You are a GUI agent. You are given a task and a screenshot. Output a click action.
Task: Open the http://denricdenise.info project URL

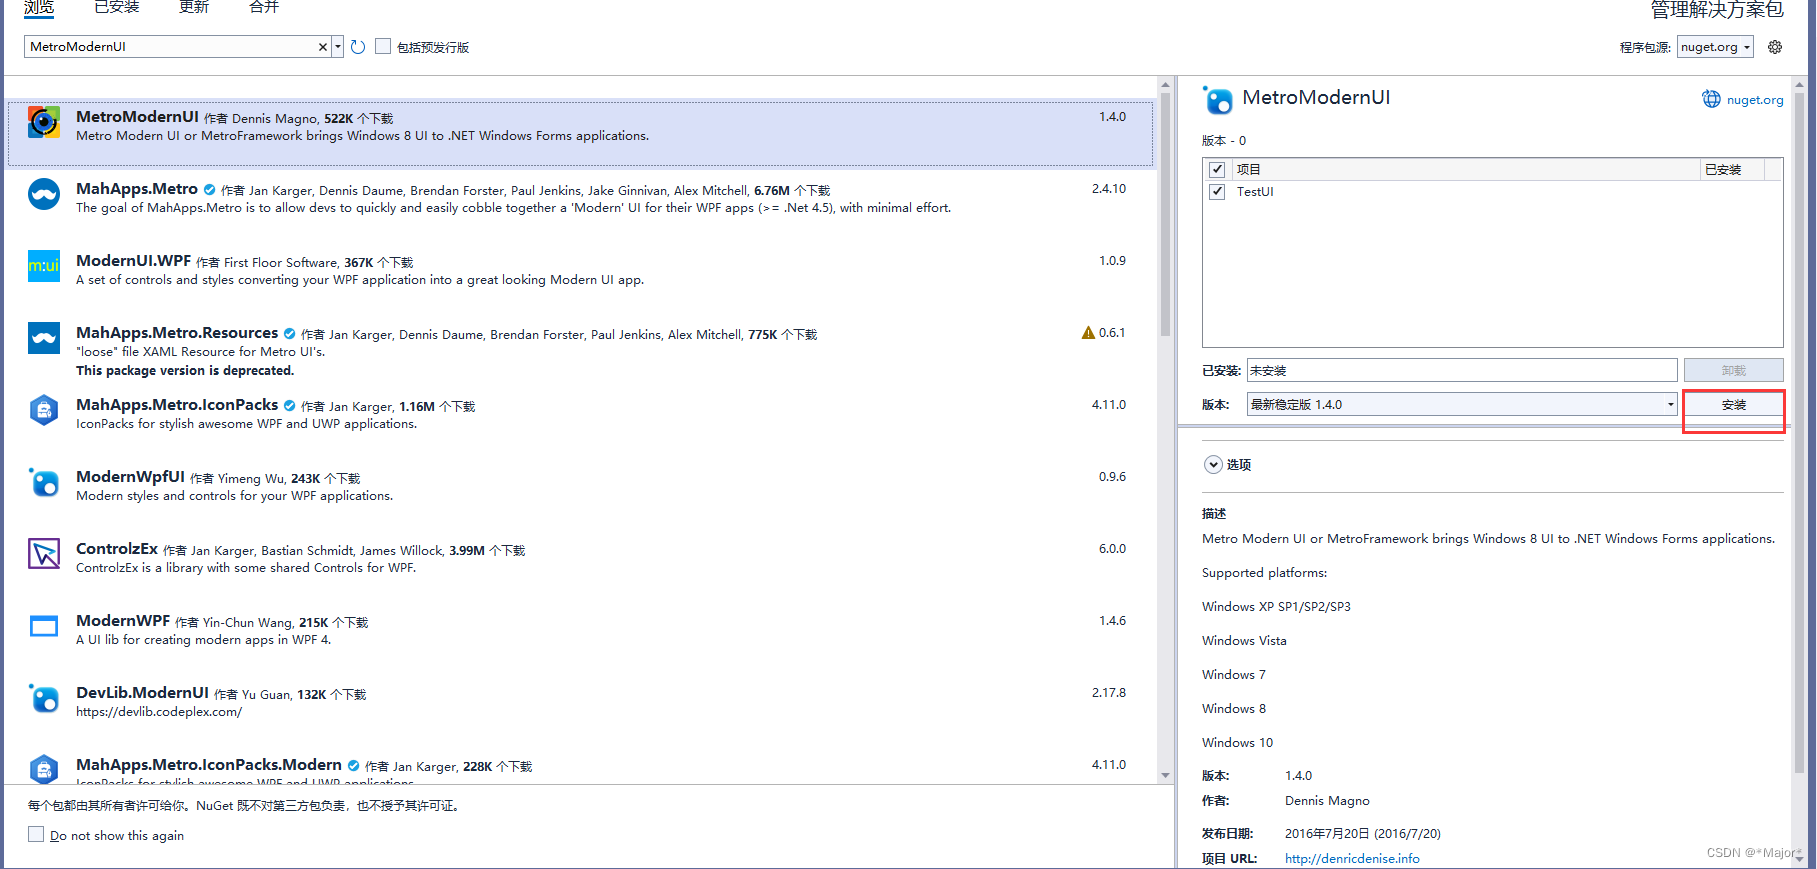[x=1352, y=858]
